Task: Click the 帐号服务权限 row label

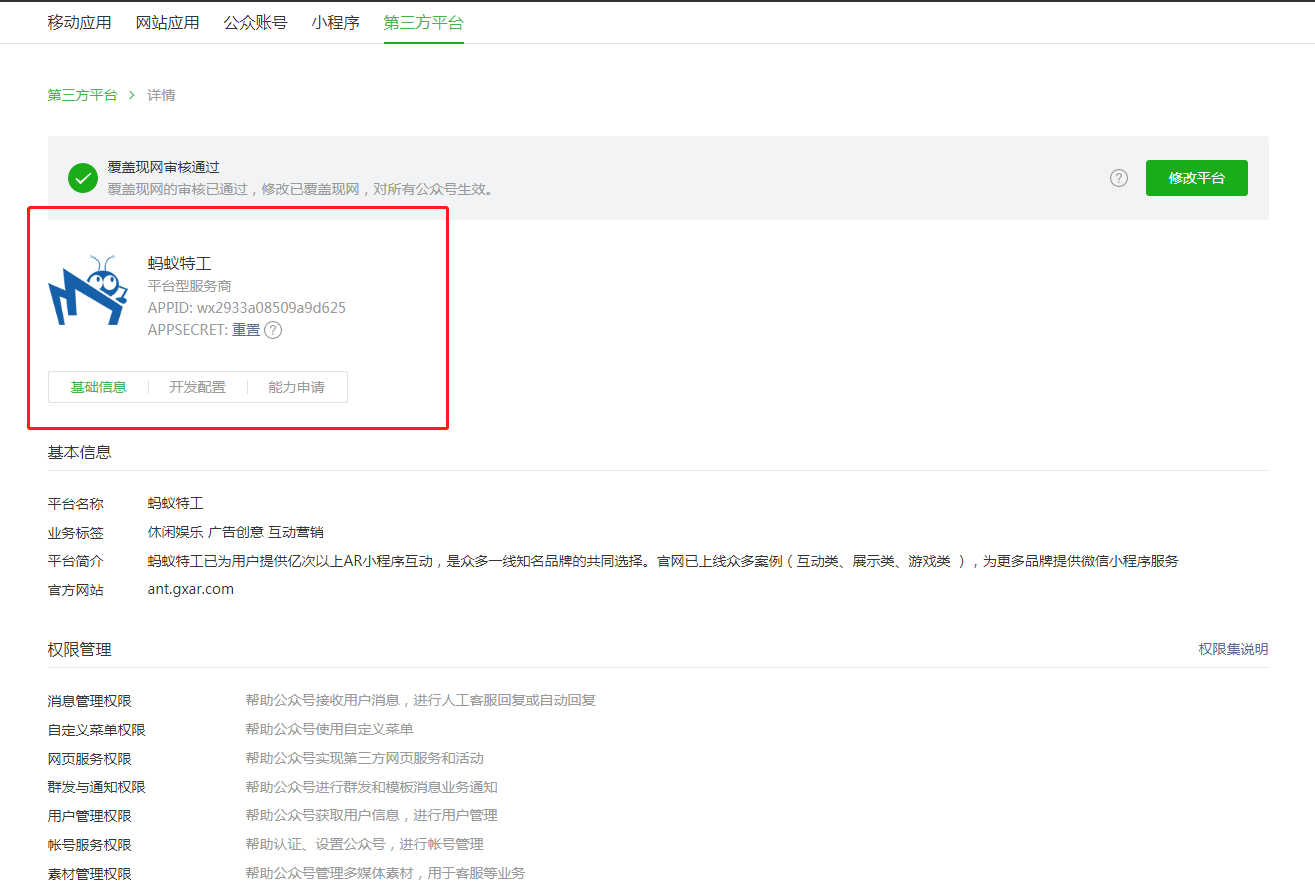Action: point(89,845)
